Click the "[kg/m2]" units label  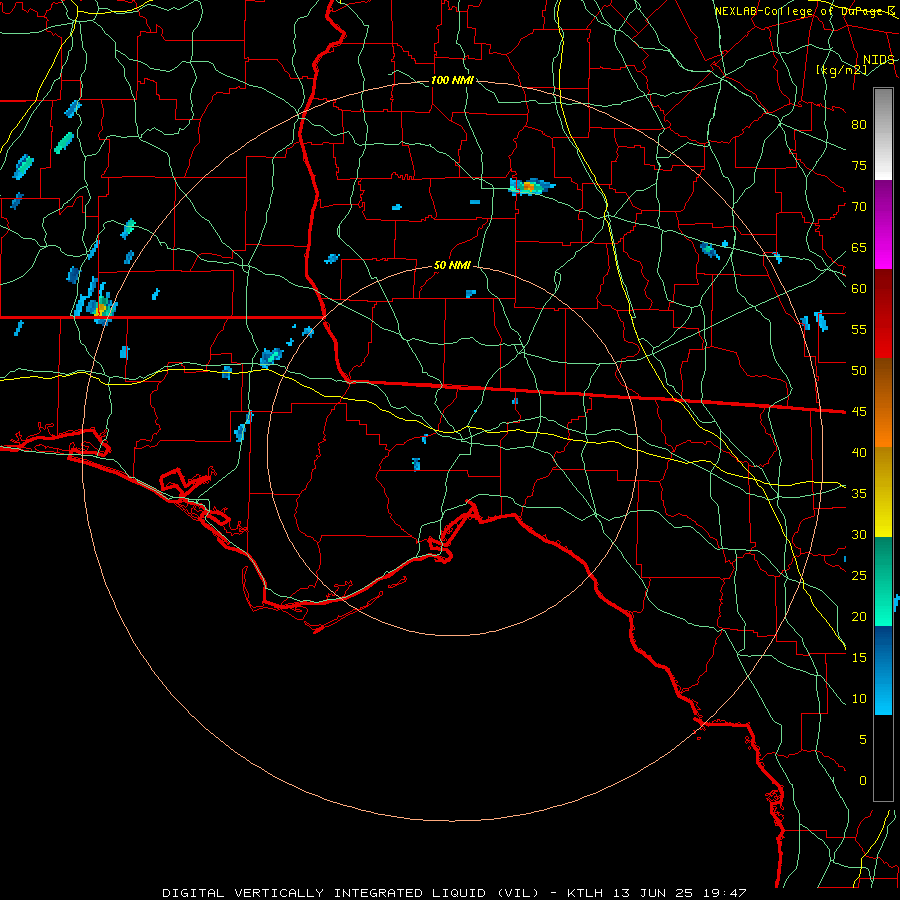click(x=841, y=70)
